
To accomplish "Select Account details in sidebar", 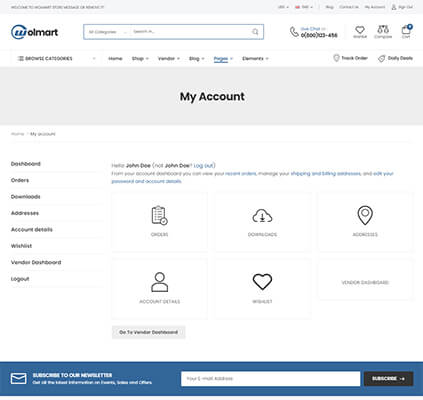I will pyautogui.click(x=32, y=230).
